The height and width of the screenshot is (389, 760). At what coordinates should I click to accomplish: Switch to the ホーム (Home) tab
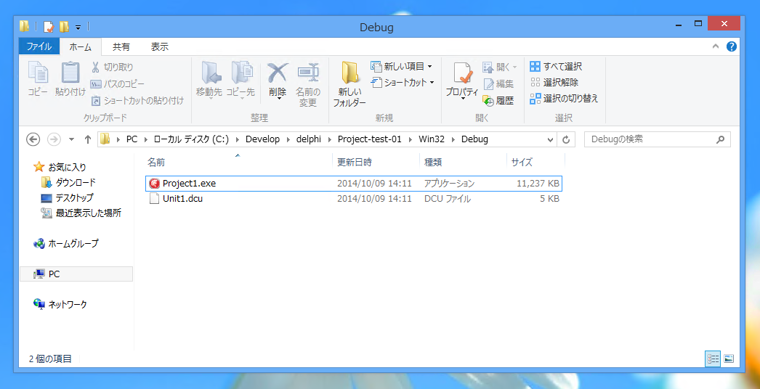point(80,47)
